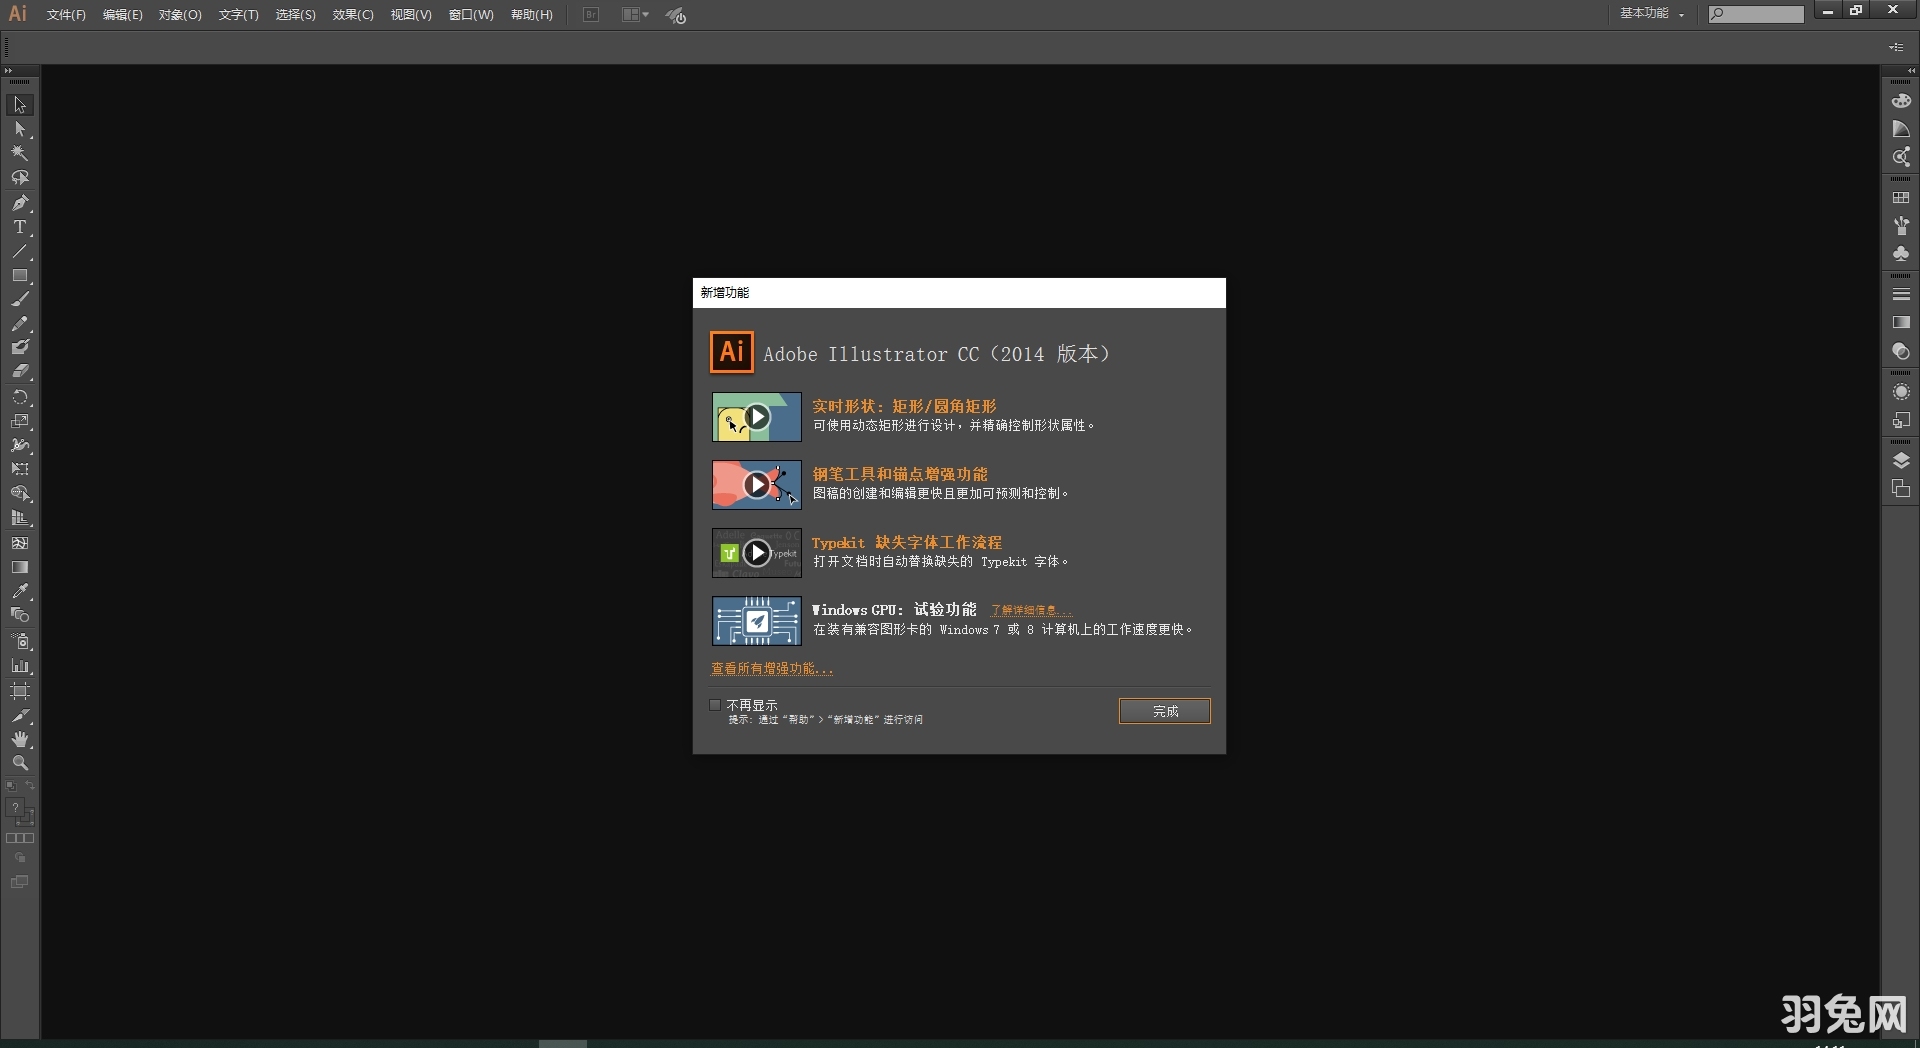Viewport: 1920px width, 1048px height.
Task: Select the Pen tool in the toolbar
Action: coord(20,202)
